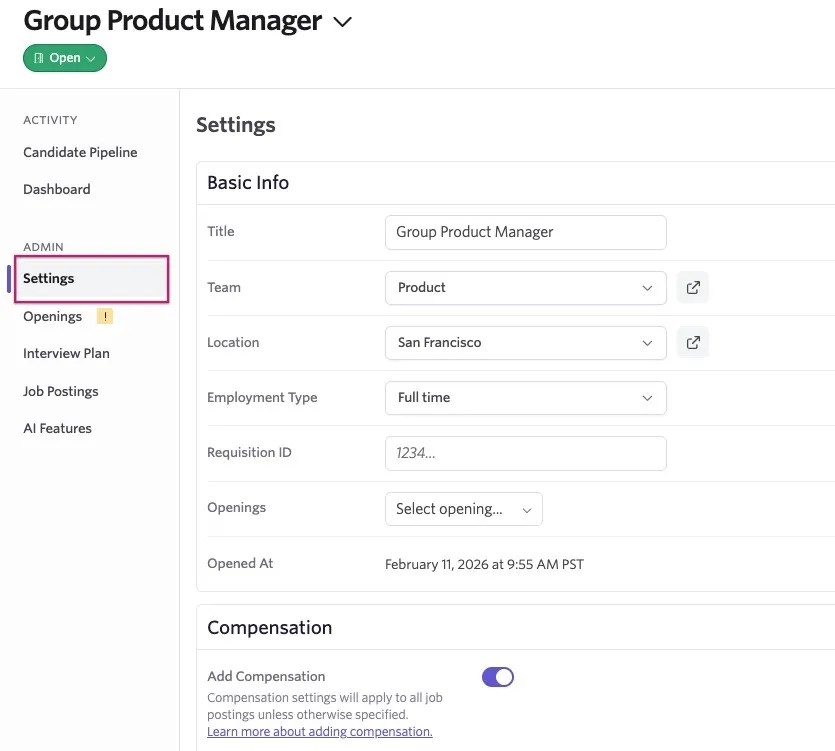Open Dashboard in the sidebar
The width and height of the screenshot is (835, 751).
[x=56, y=189]
